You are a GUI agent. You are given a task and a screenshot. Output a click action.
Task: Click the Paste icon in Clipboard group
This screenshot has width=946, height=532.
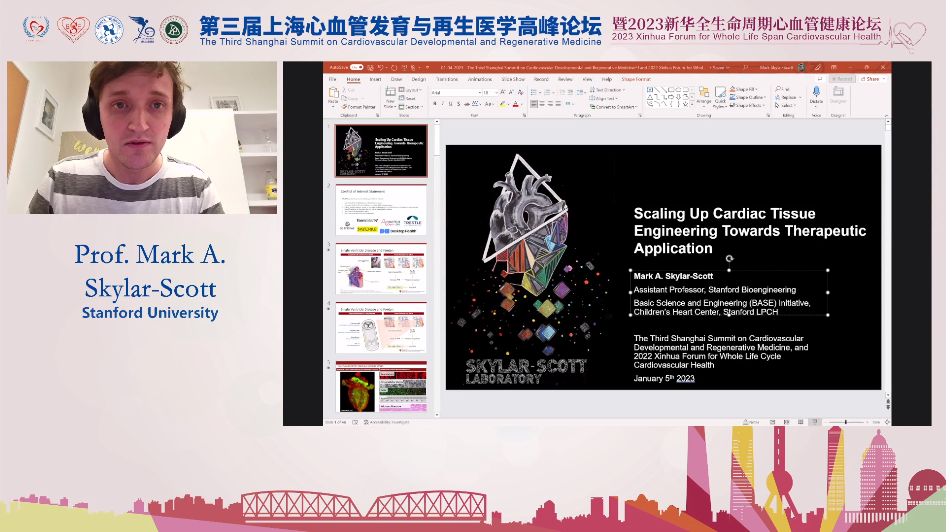(x=333, y=94)
